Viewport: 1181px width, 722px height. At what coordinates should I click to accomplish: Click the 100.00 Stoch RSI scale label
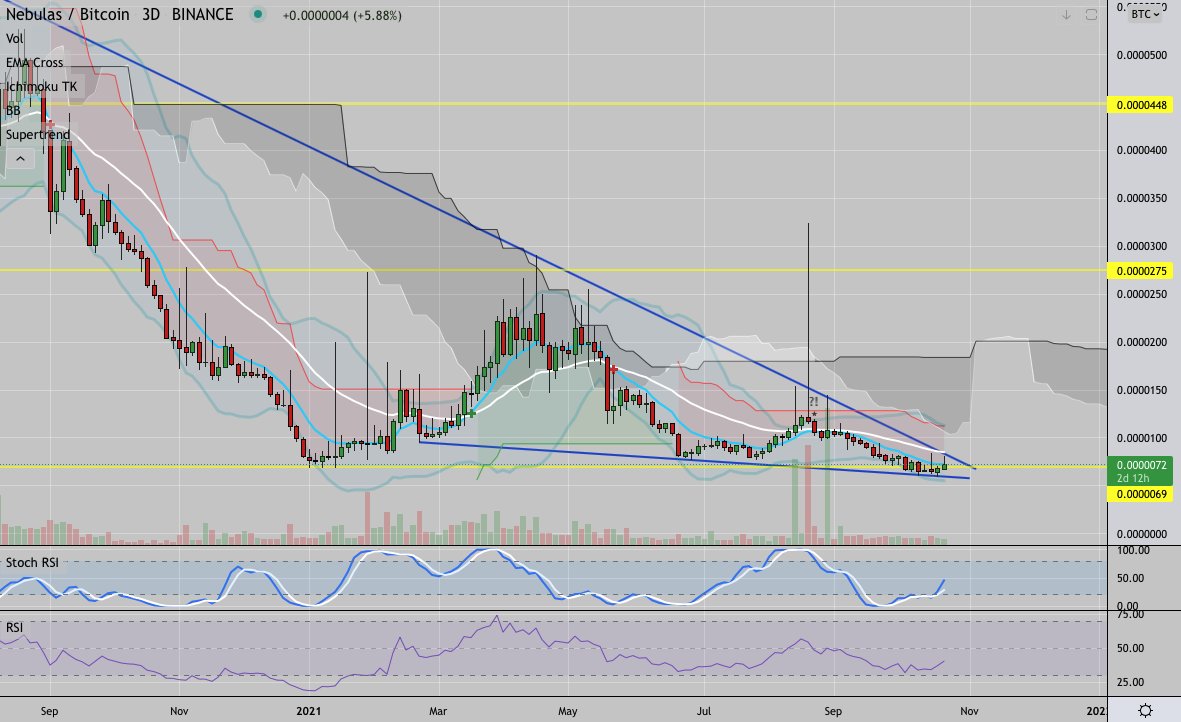point(1134,550)
